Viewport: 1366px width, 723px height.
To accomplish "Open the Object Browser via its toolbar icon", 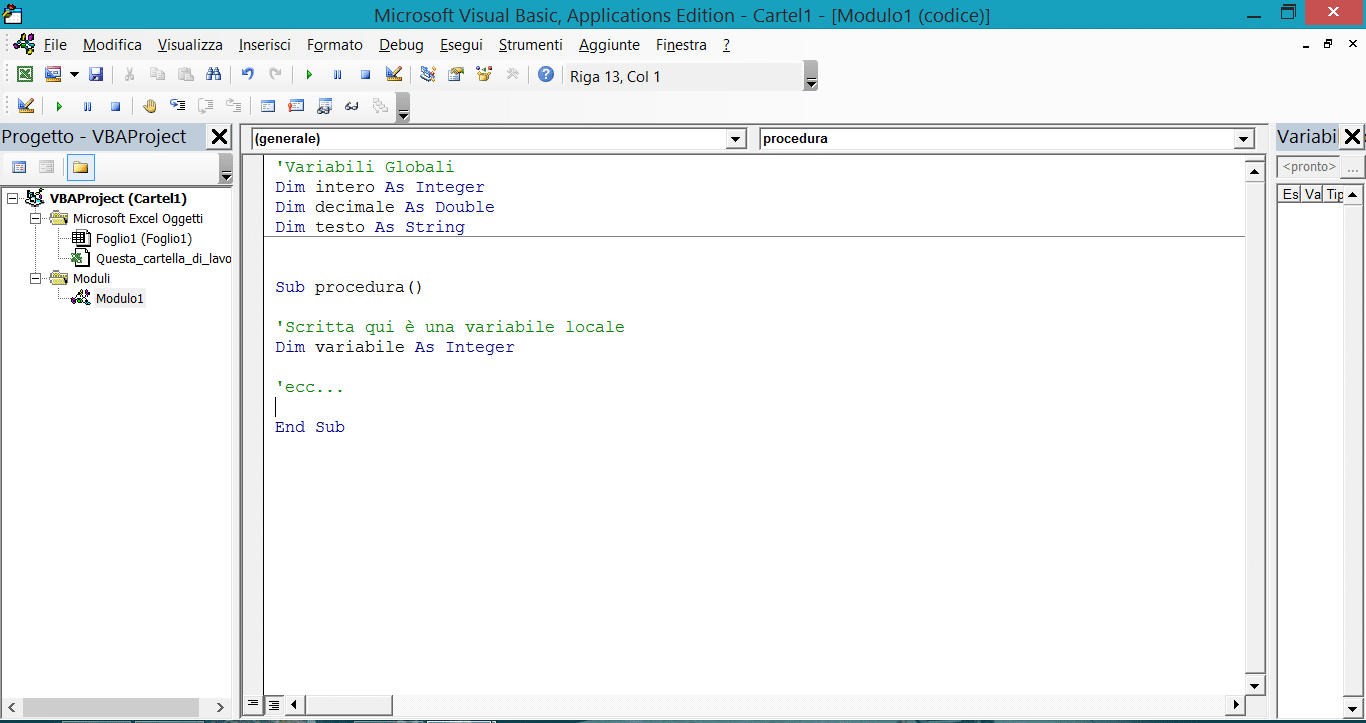I will (x=482, y=74).
